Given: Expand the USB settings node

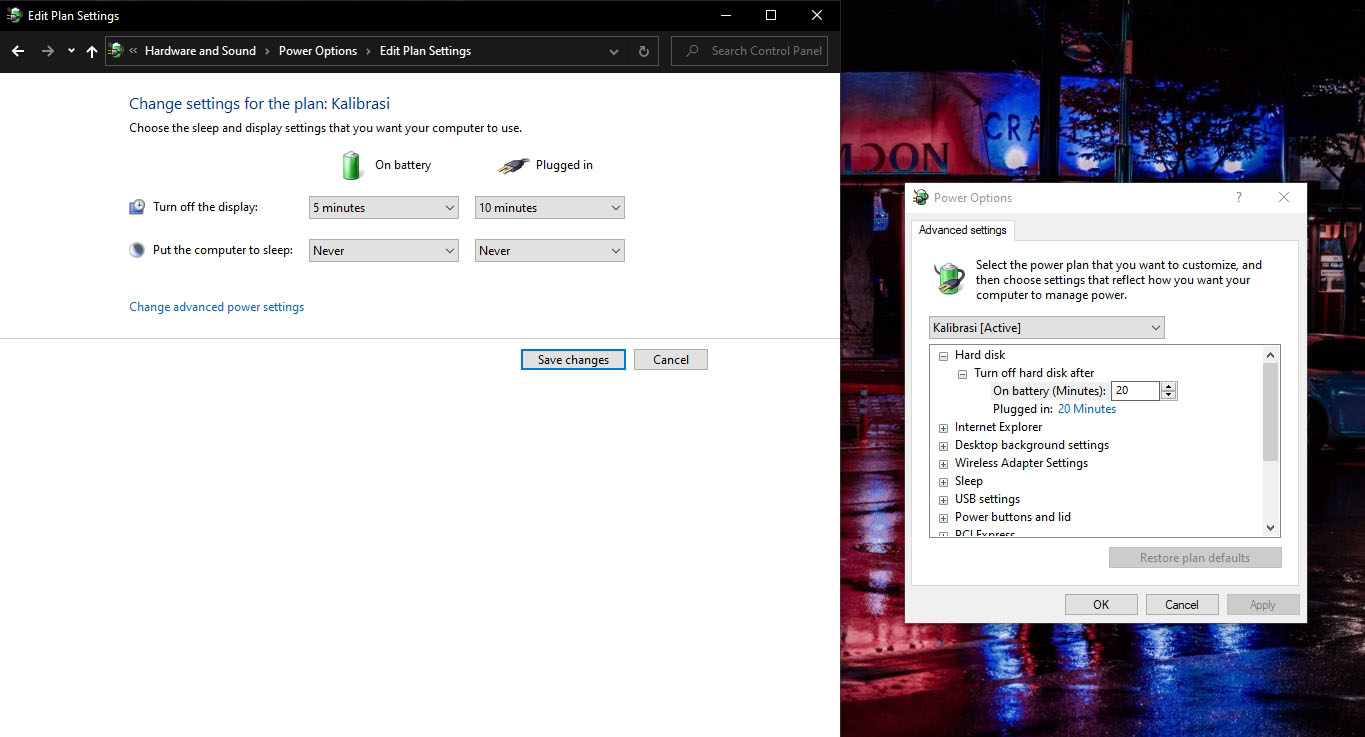Looking at the screenshot, I should [x=943, y=500].
